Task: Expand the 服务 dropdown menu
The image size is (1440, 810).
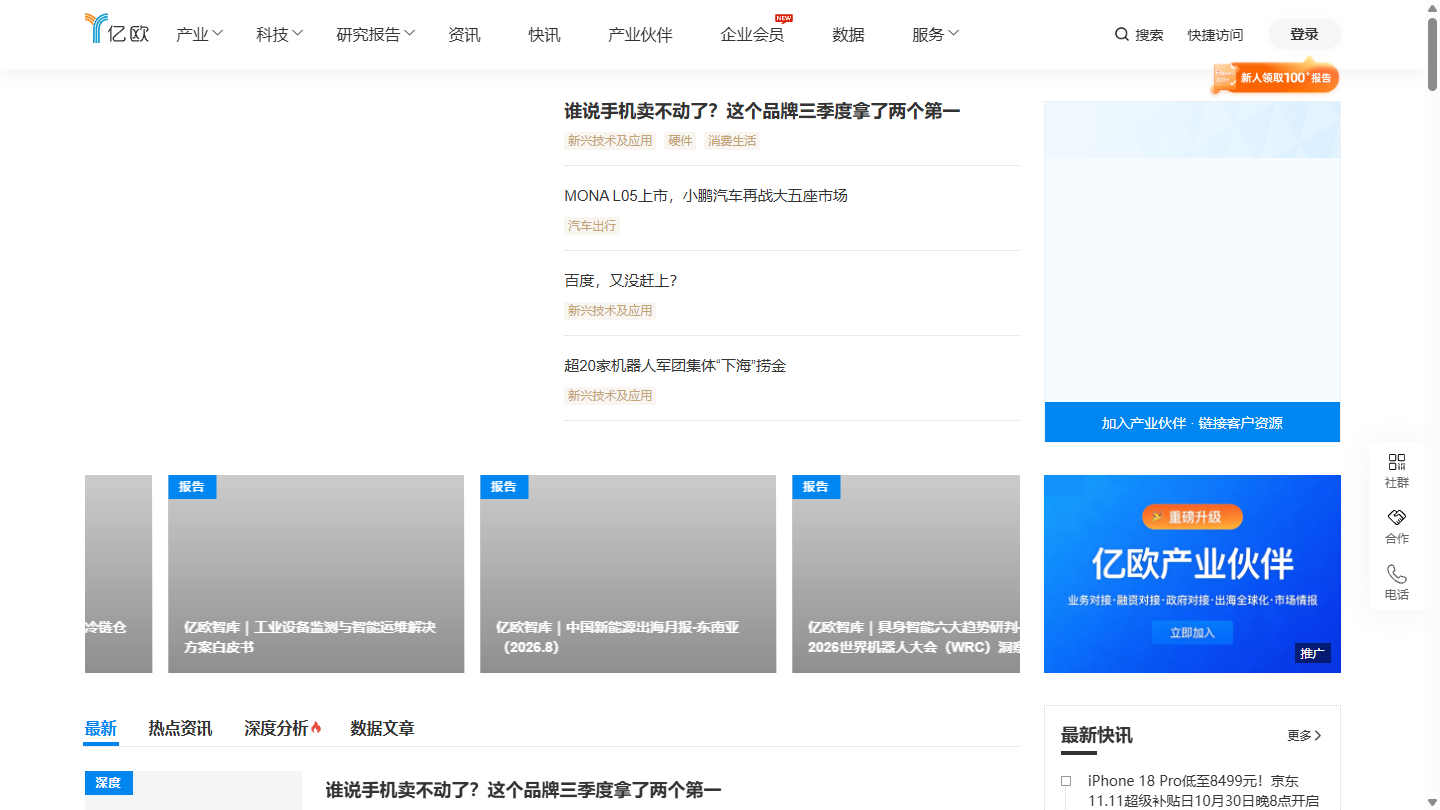Action: 936,34
